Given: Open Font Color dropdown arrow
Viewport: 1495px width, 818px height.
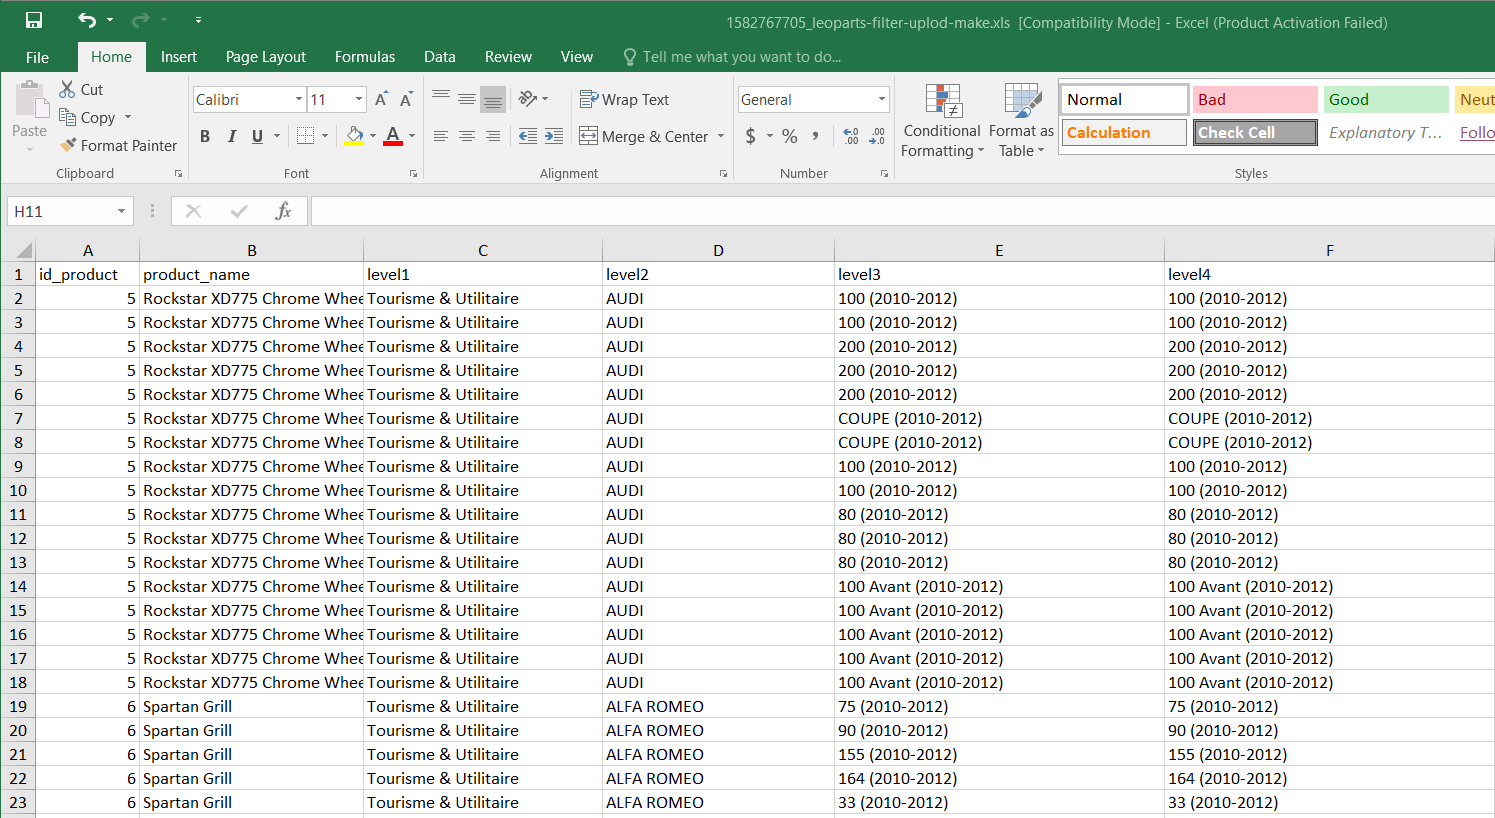Looking at the screenshot, I should point(412,136).
